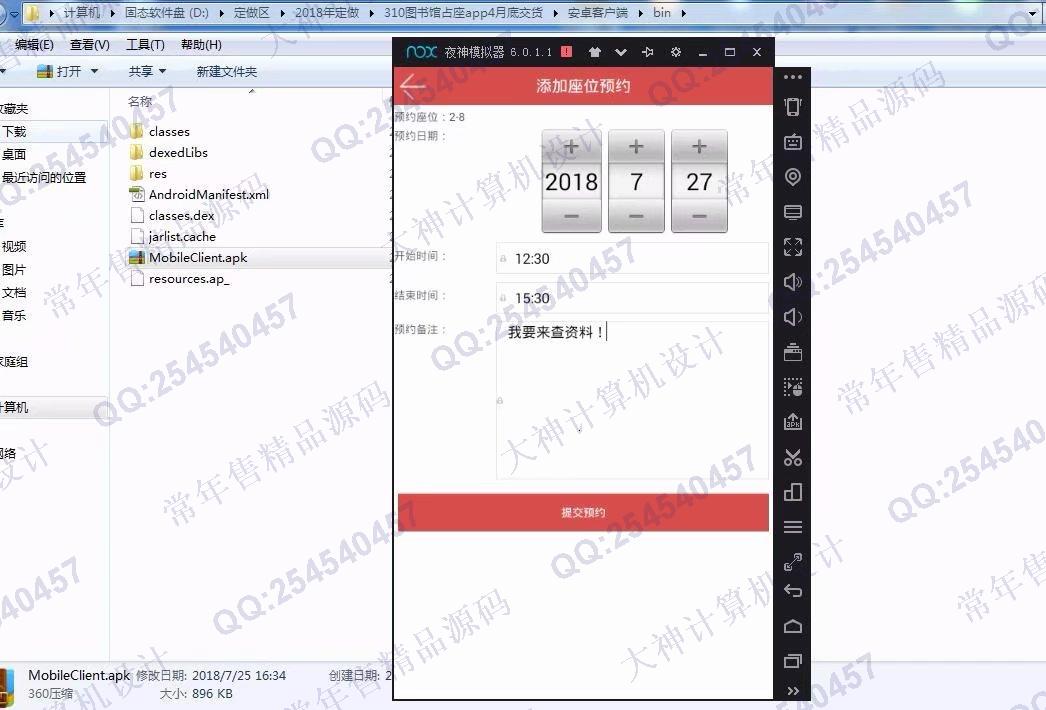Sort files by the 名称 column header
The height and width of the screenshot is (710, 1046).
click(140, 101)
